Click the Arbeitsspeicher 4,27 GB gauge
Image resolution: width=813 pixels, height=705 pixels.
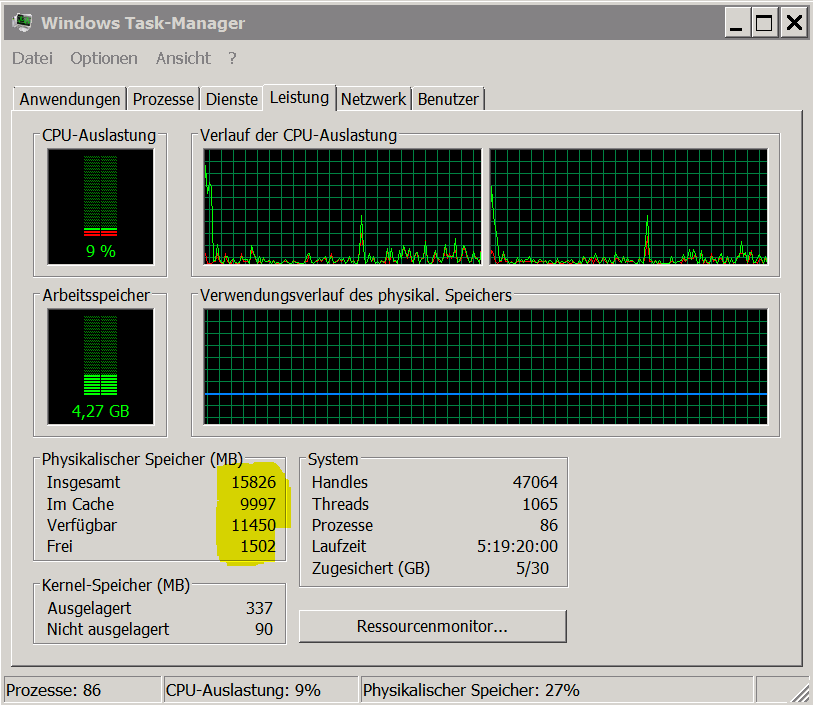pos(101,367)
